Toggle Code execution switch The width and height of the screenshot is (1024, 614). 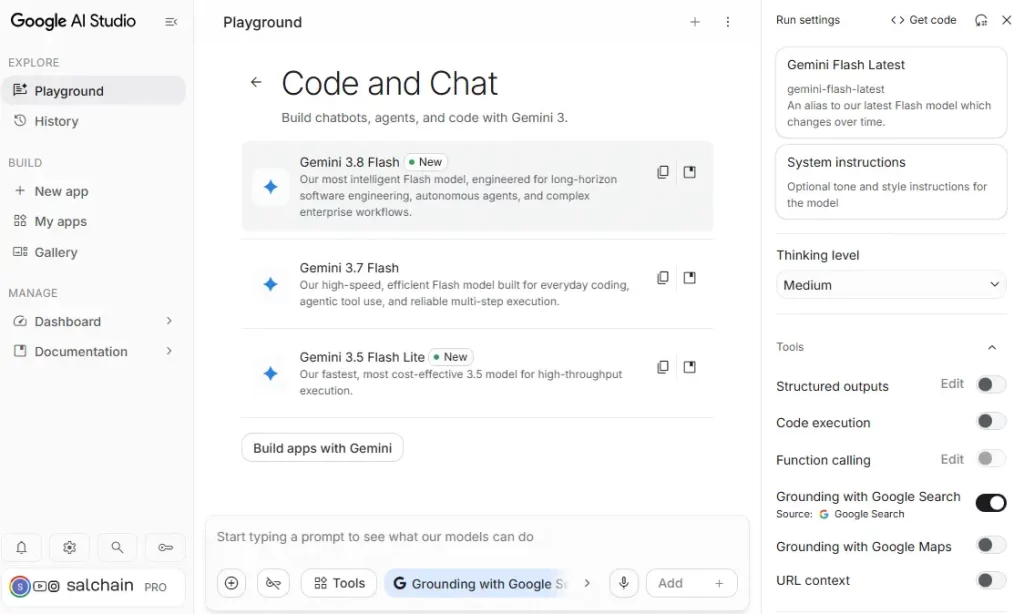[x=990, y=421]
